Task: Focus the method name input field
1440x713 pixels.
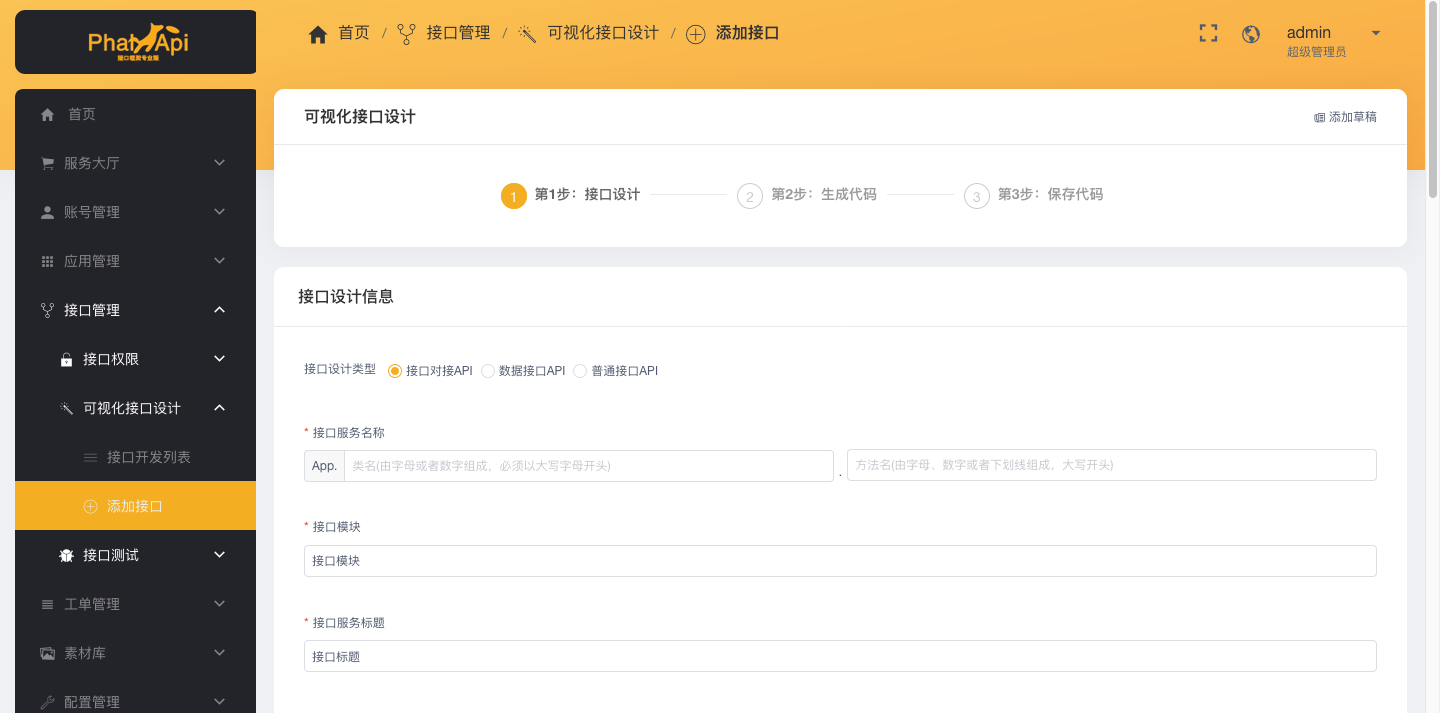Action: (1112, 465)
